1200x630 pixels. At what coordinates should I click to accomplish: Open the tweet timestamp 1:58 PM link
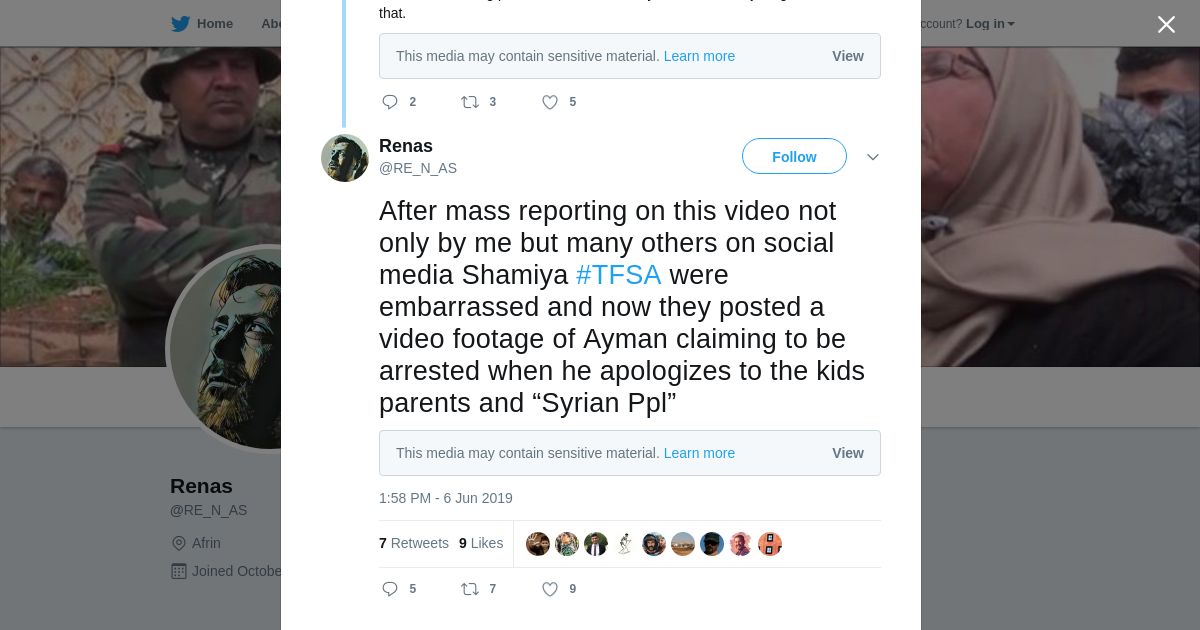pos(445,498)
